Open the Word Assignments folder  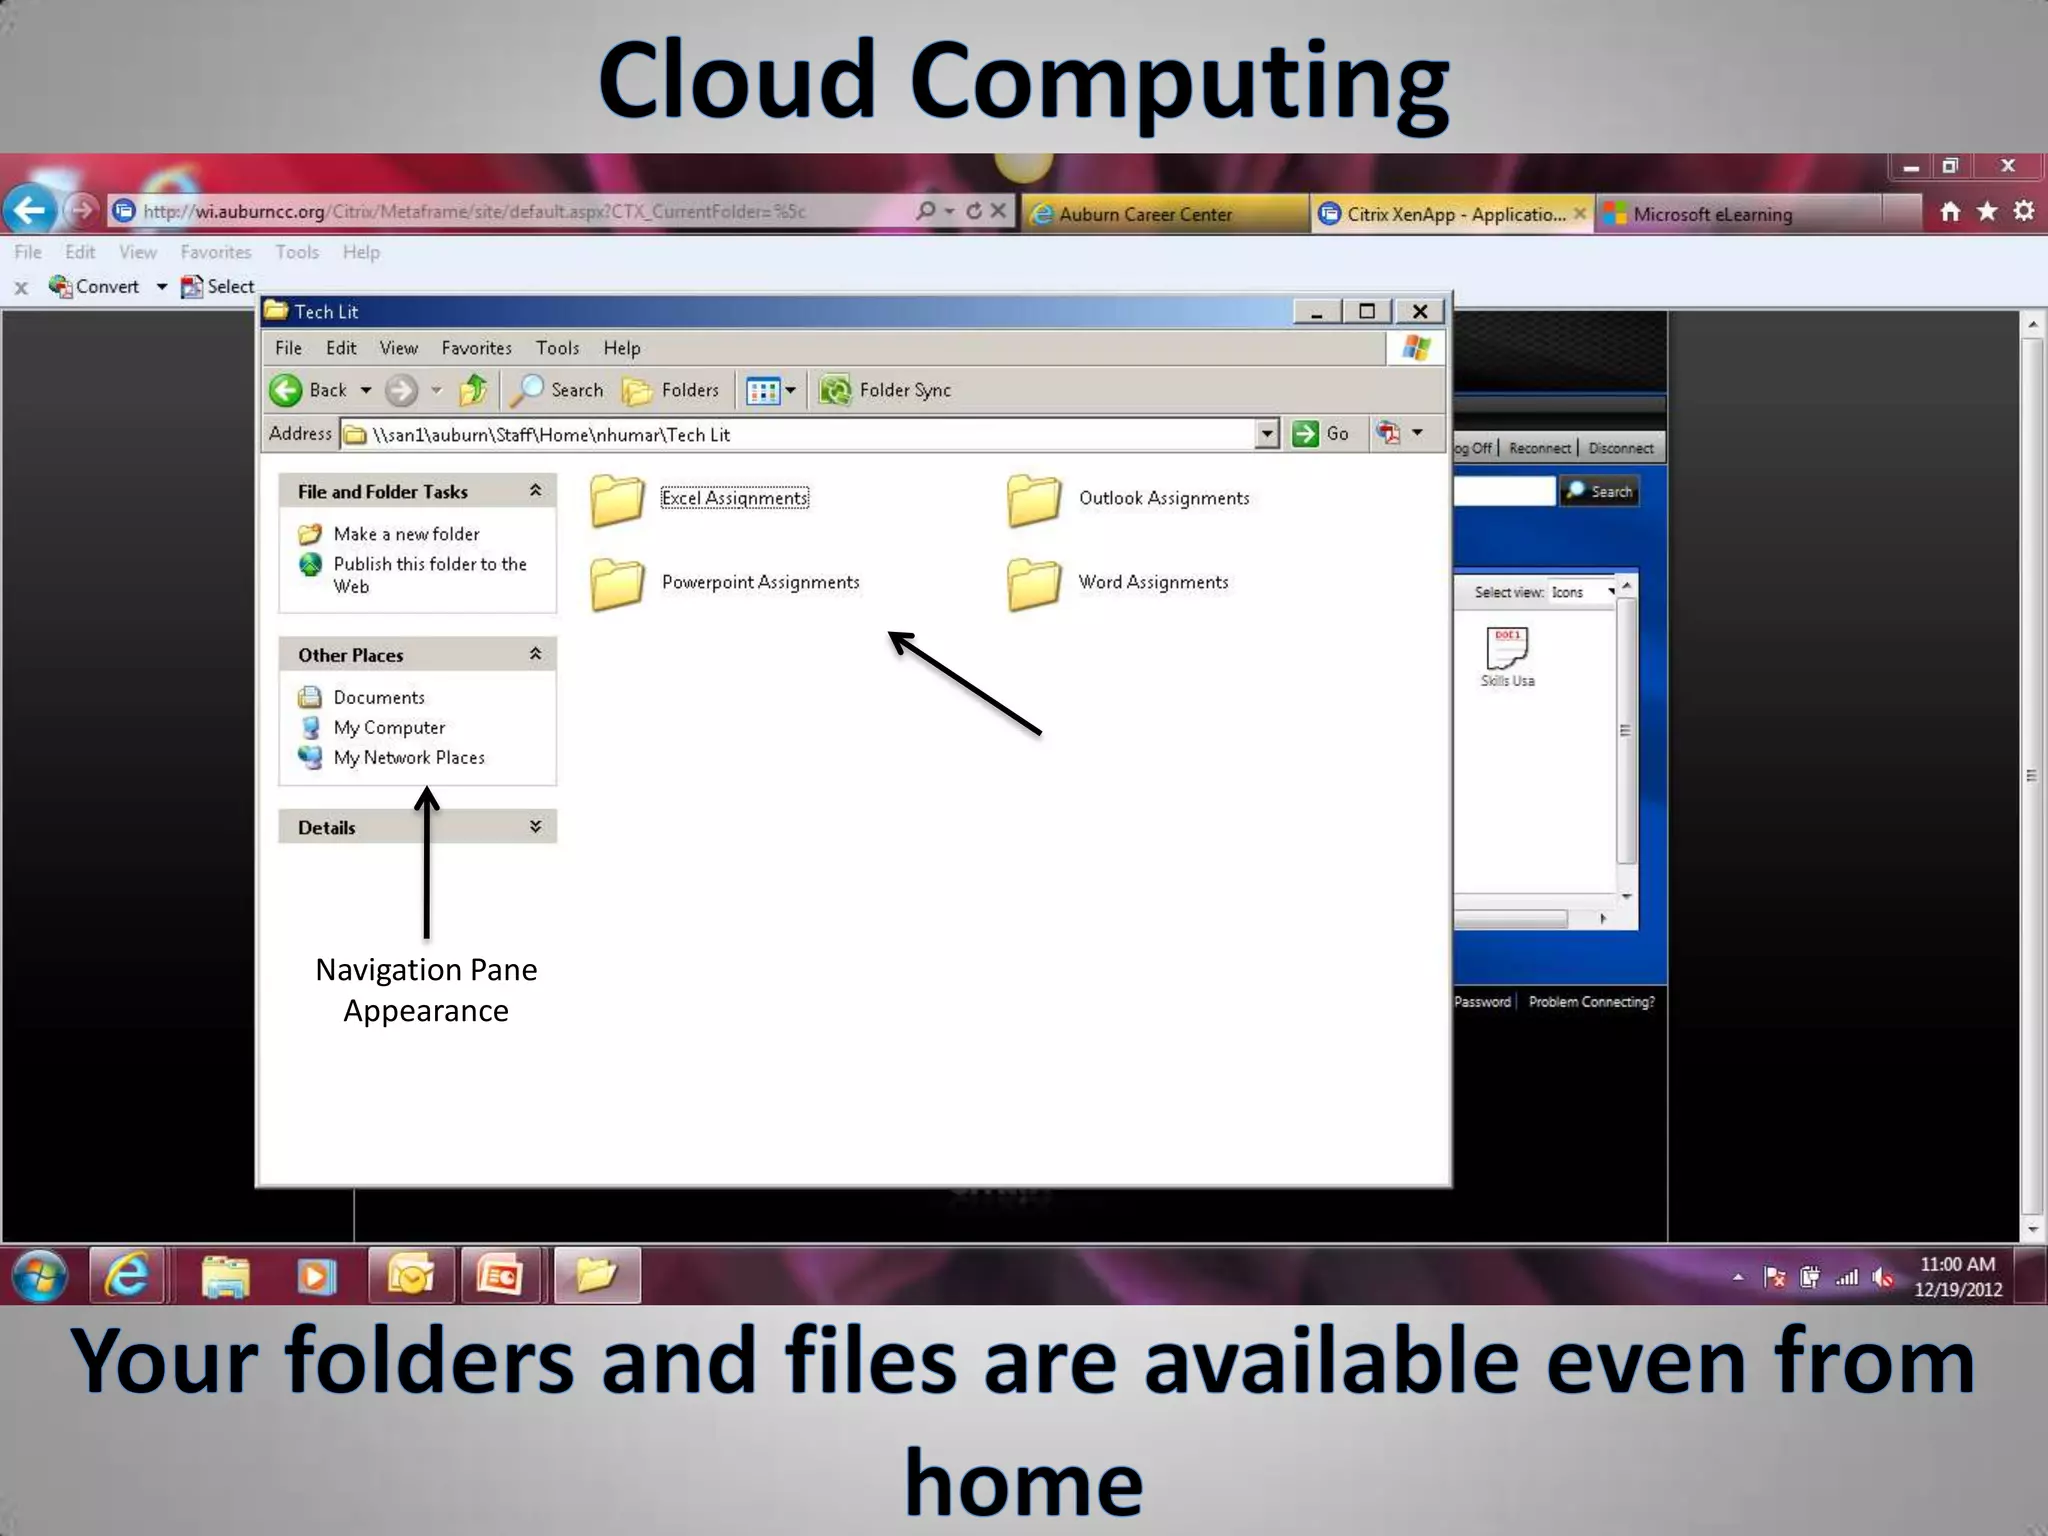click(1035, 584)
